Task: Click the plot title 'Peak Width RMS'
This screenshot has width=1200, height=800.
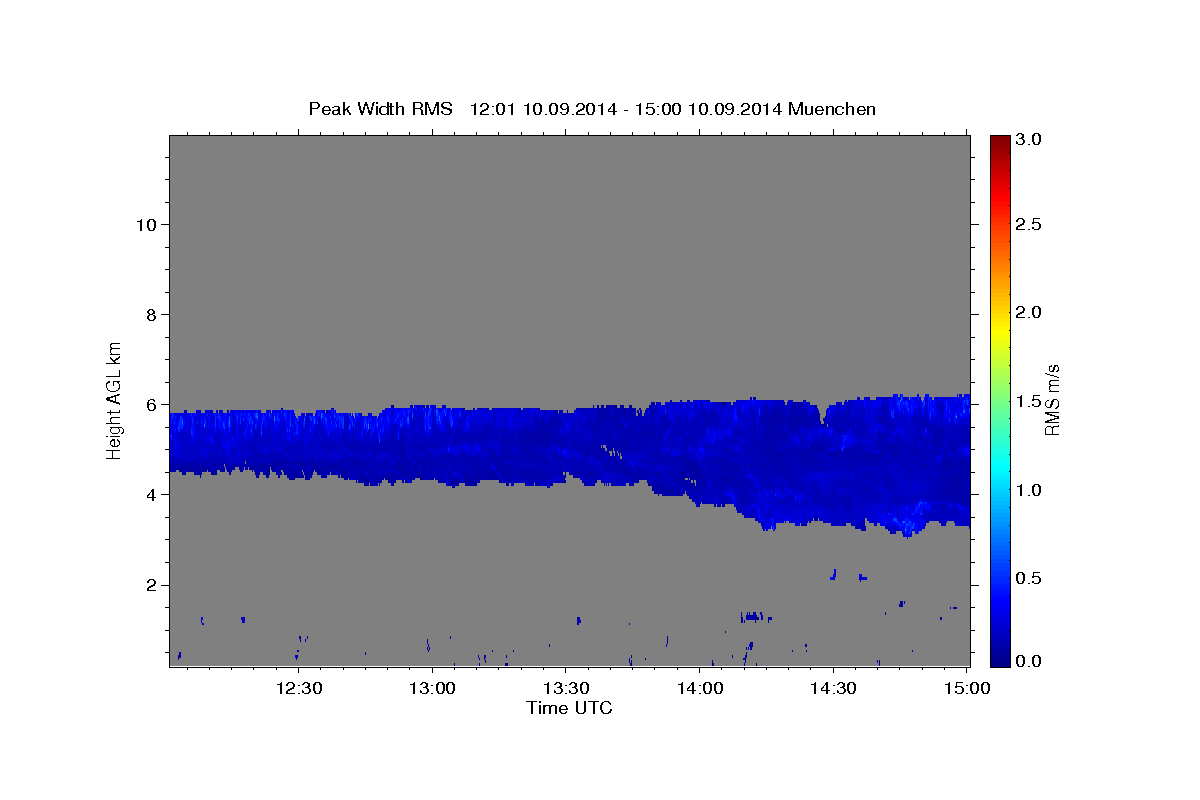Action: tap(380, 109)
